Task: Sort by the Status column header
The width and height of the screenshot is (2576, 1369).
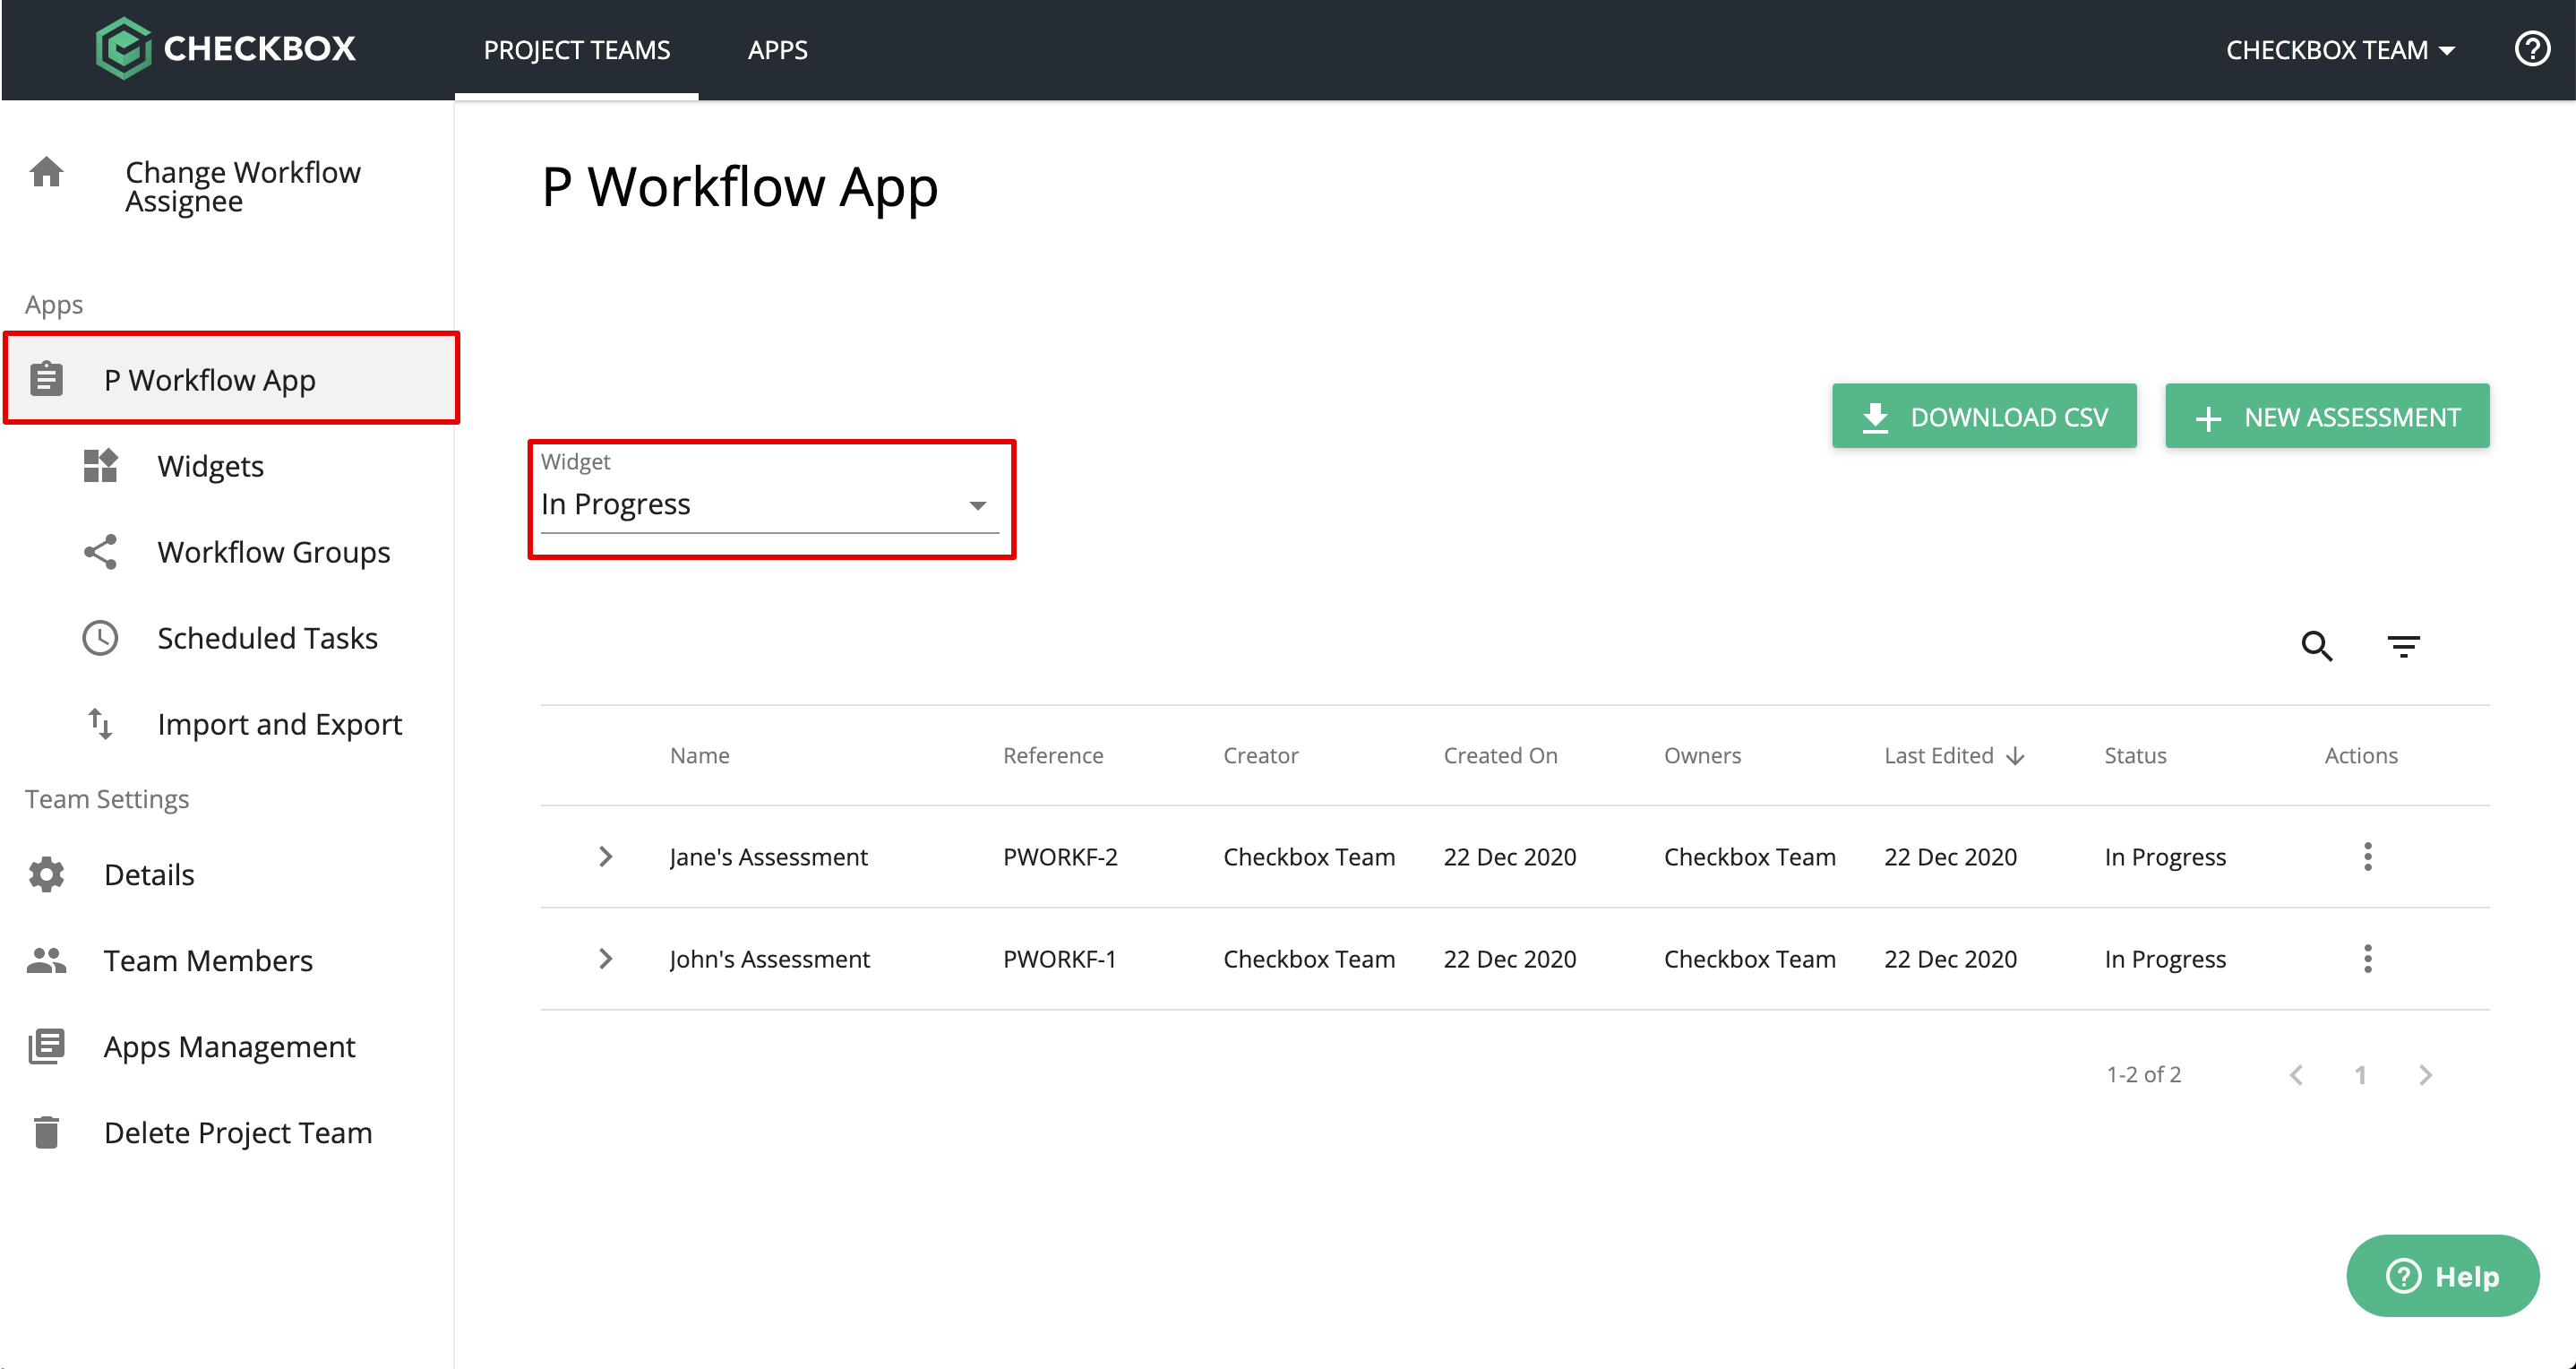Action: click(x=2135, y=756)
